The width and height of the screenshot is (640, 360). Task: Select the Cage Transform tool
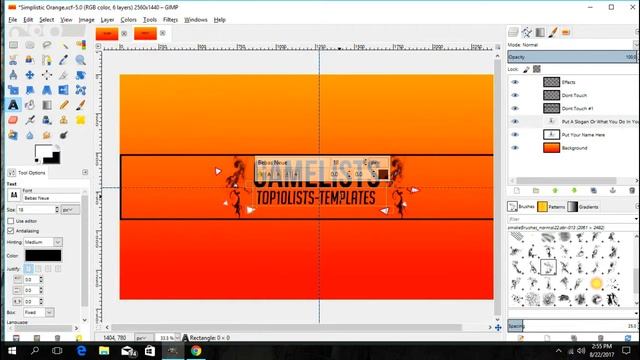click(80, 90)
